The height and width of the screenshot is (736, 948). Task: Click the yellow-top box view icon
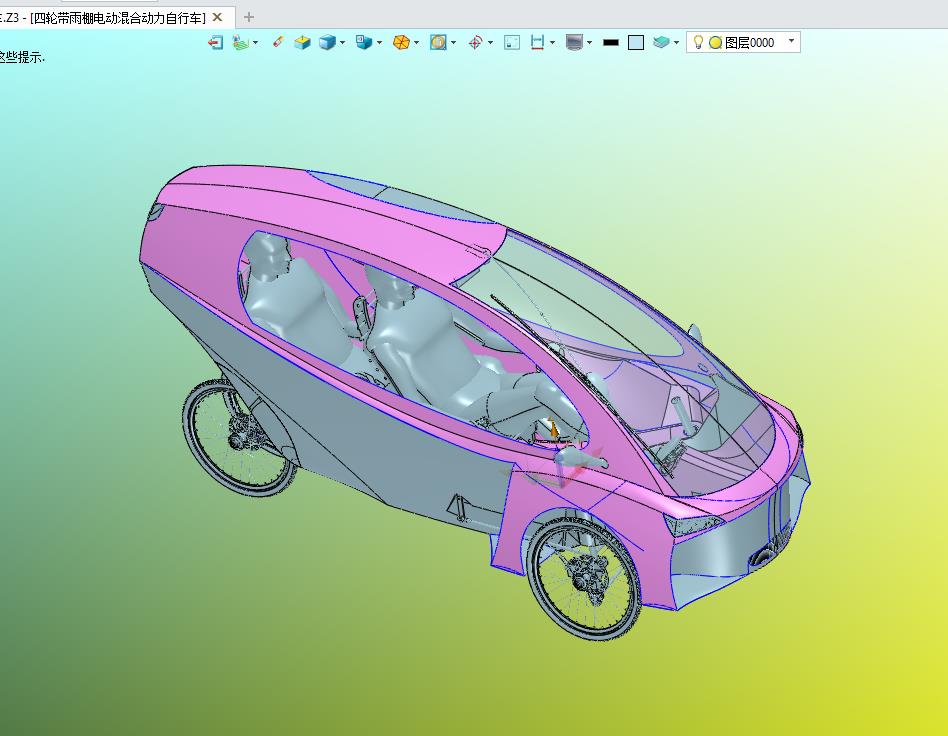pyautogui.click(x=302, y=43)
